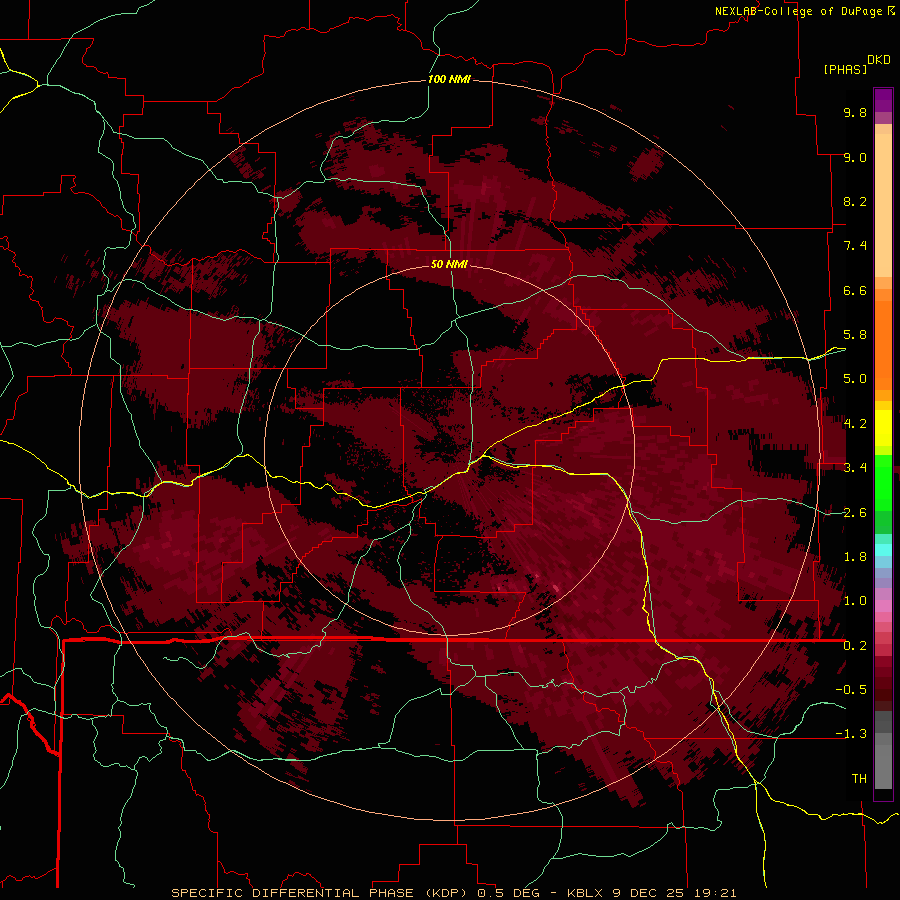Click the yellow band of the color bar
The height and width of the screenshot is (900, 900).
click(883, 428)
